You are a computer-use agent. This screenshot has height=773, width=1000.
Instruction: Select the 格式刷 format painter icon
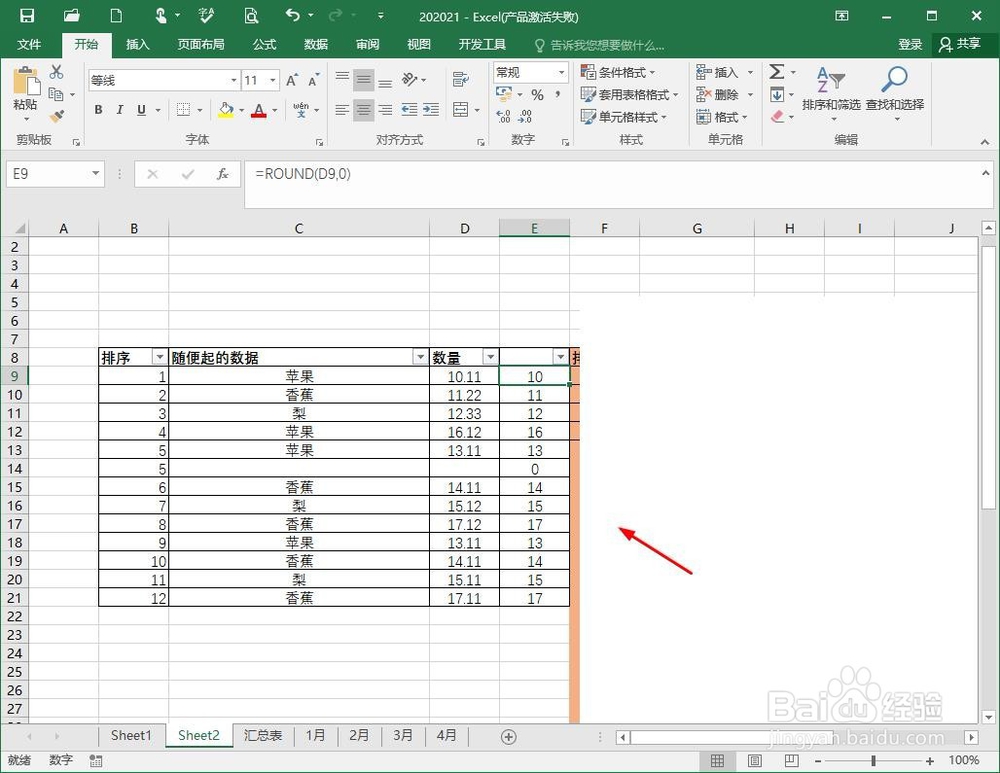tap(57, 116)
